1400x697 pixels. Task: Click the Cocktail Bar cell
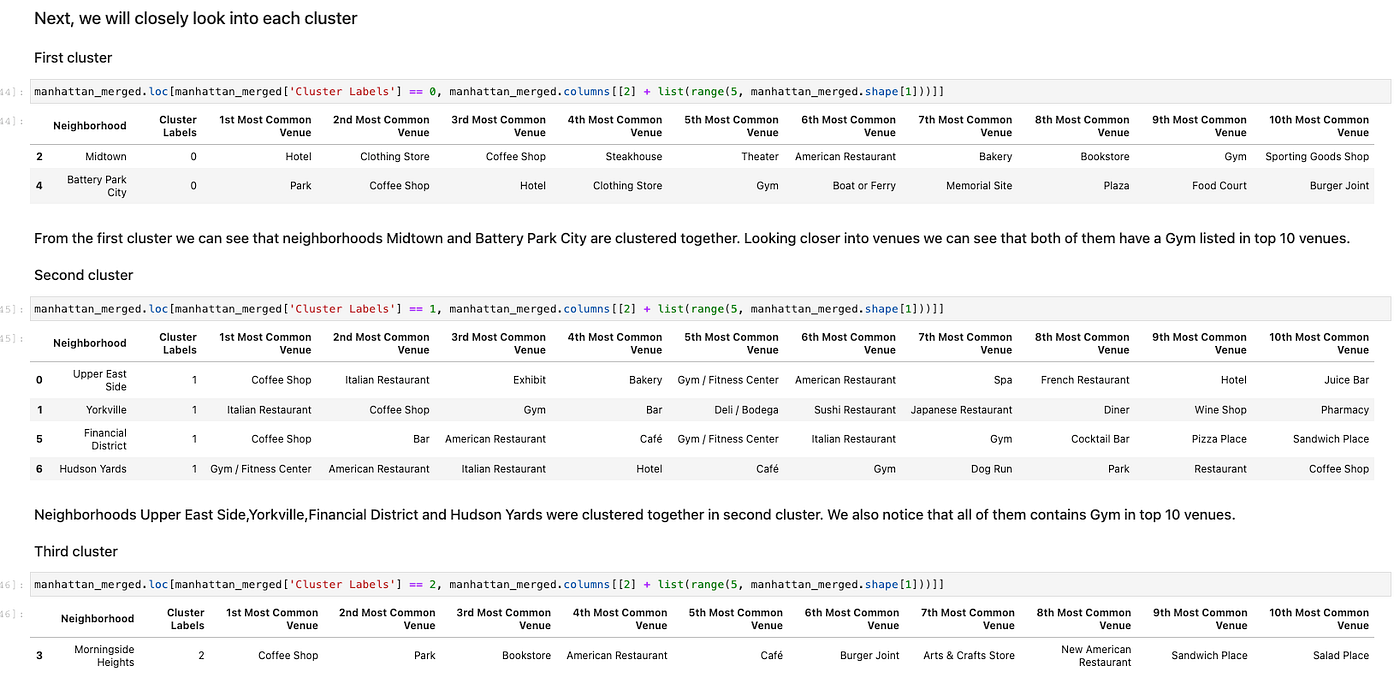(x=1100, y=439)
